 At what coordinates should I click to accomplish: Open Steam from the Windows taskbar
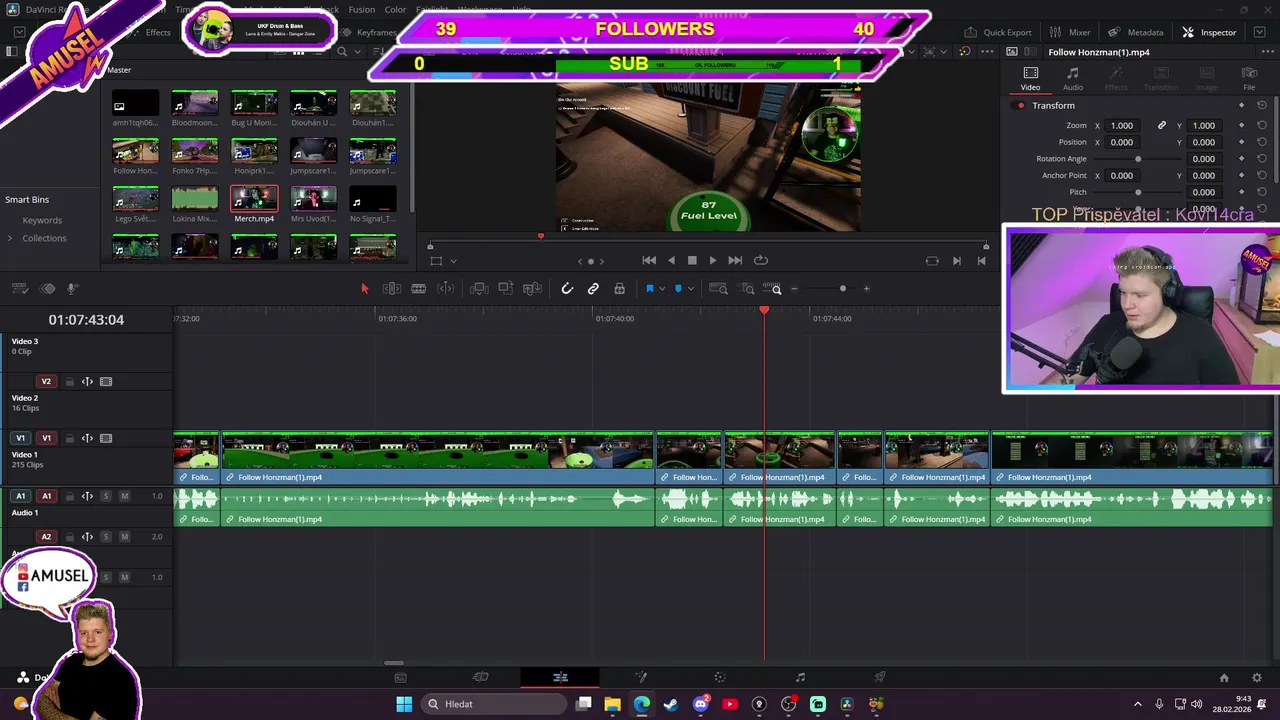(x=671, y=704)
